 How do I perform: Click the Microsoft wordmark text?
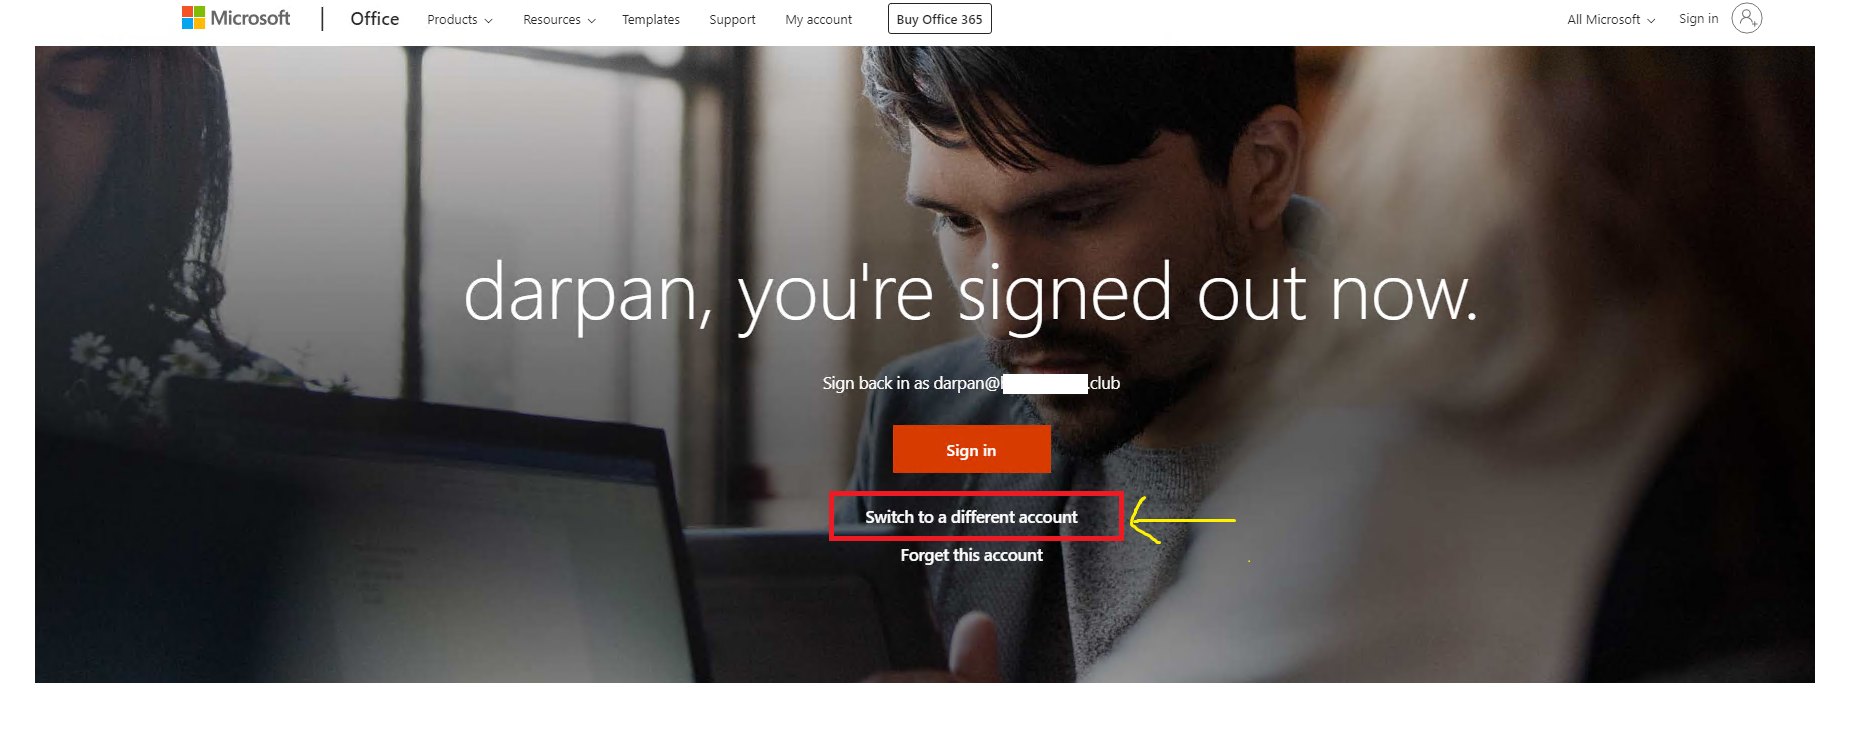pos(250,18)
